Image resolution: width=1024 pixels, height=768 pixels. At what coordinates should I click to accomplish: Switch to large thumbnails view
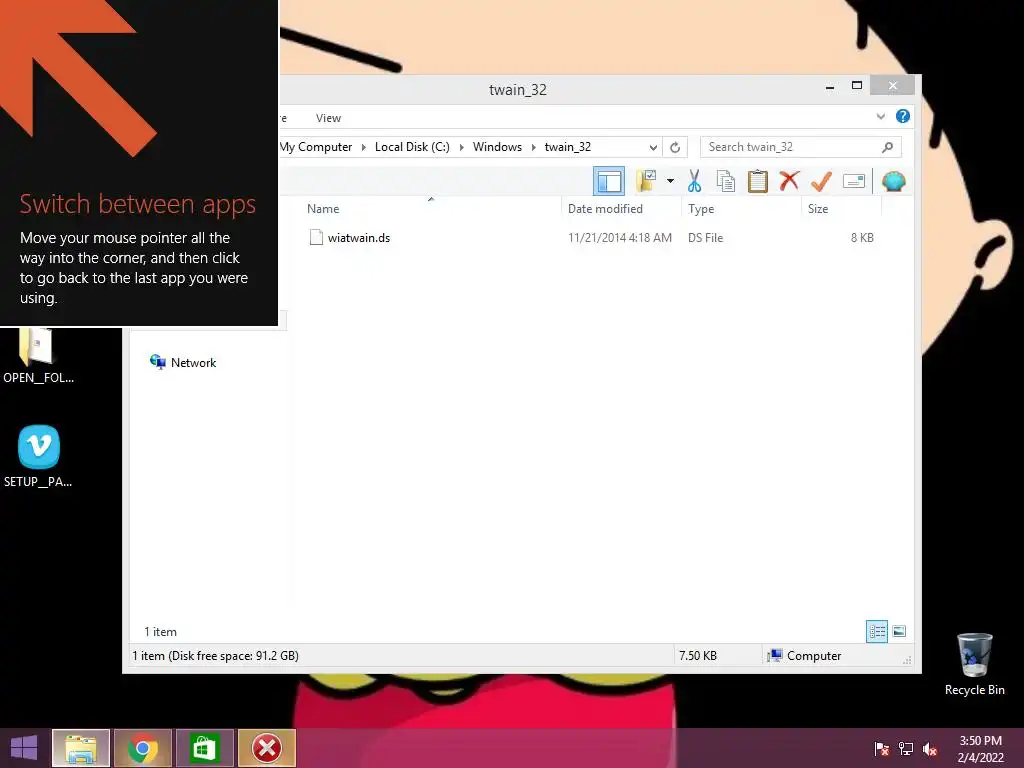tap(899, 631)
